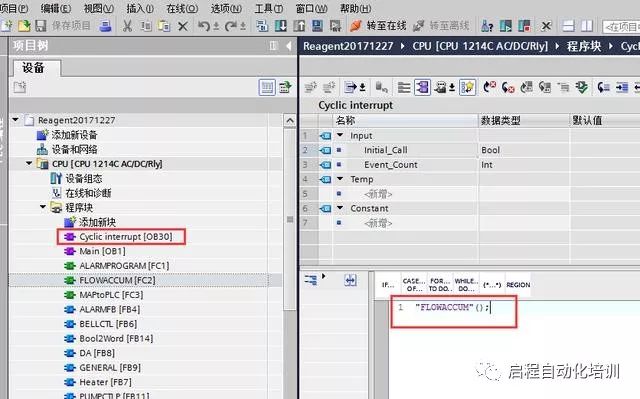Click the Print icon in toolbar
The image size is (640, 399).
point(105,26)
